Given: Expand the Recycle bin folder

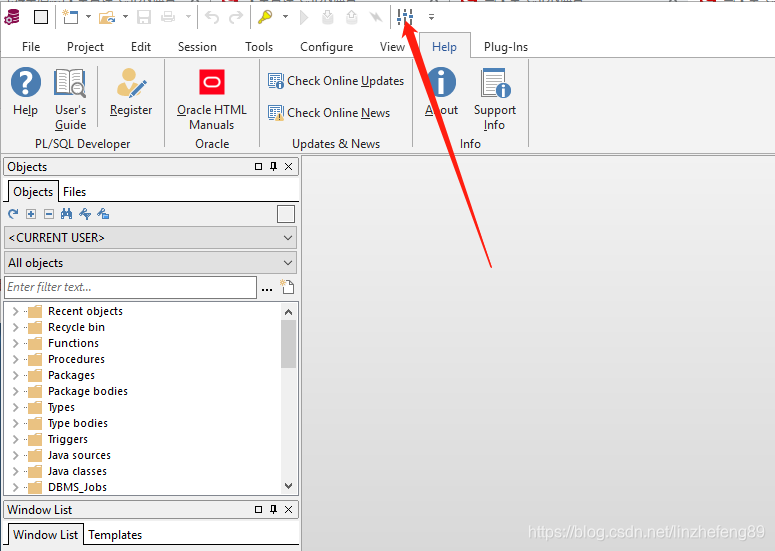Looking at the screenshot, I should point(15,327).
